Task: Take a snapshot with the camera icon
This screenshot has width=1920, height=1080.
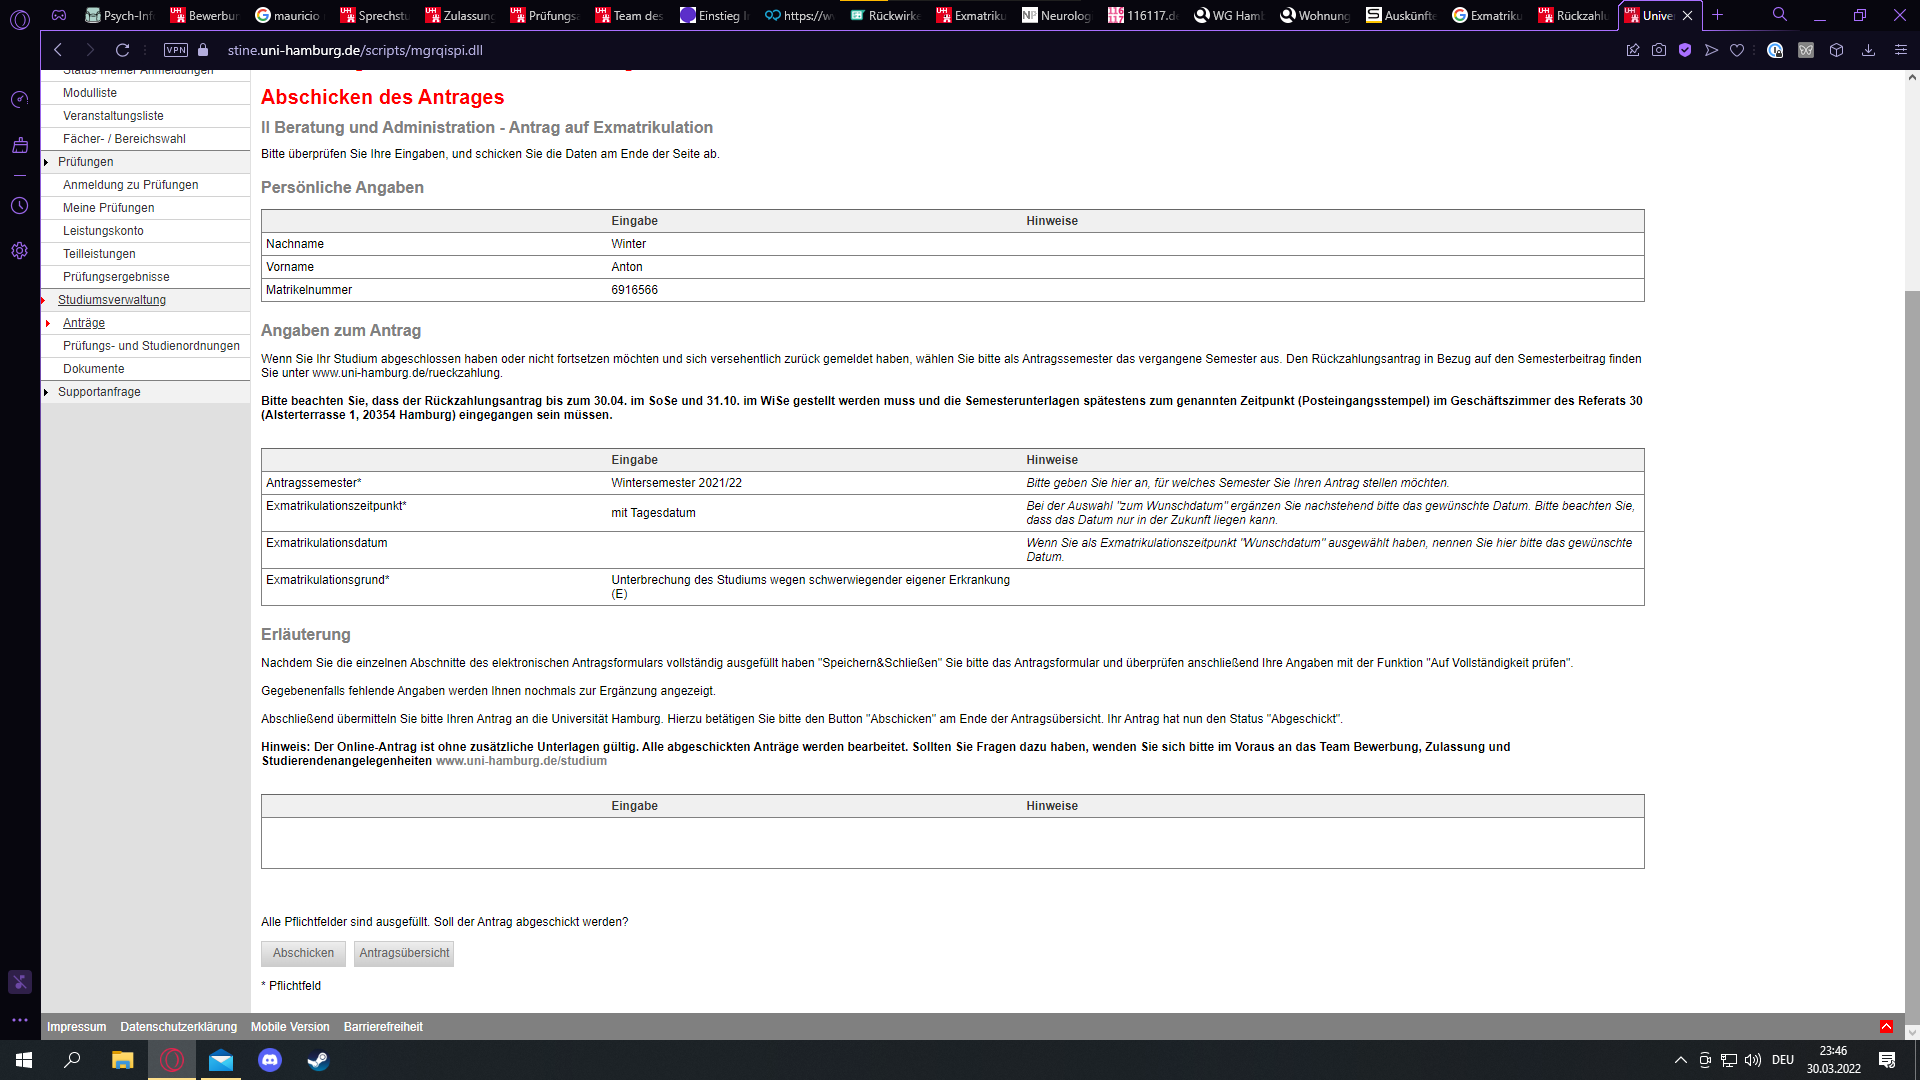Action: tap(1660, 50)
